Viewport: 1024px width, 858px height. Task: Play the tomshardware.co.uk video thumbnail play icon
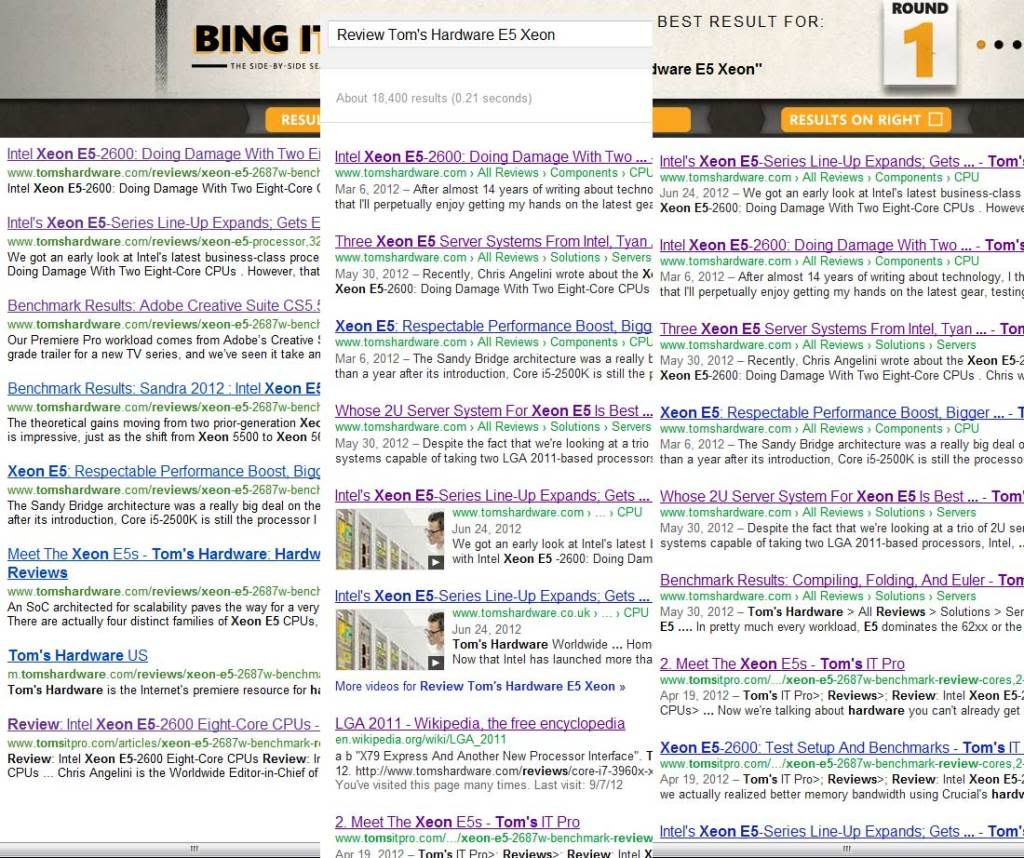click(436, 662)
